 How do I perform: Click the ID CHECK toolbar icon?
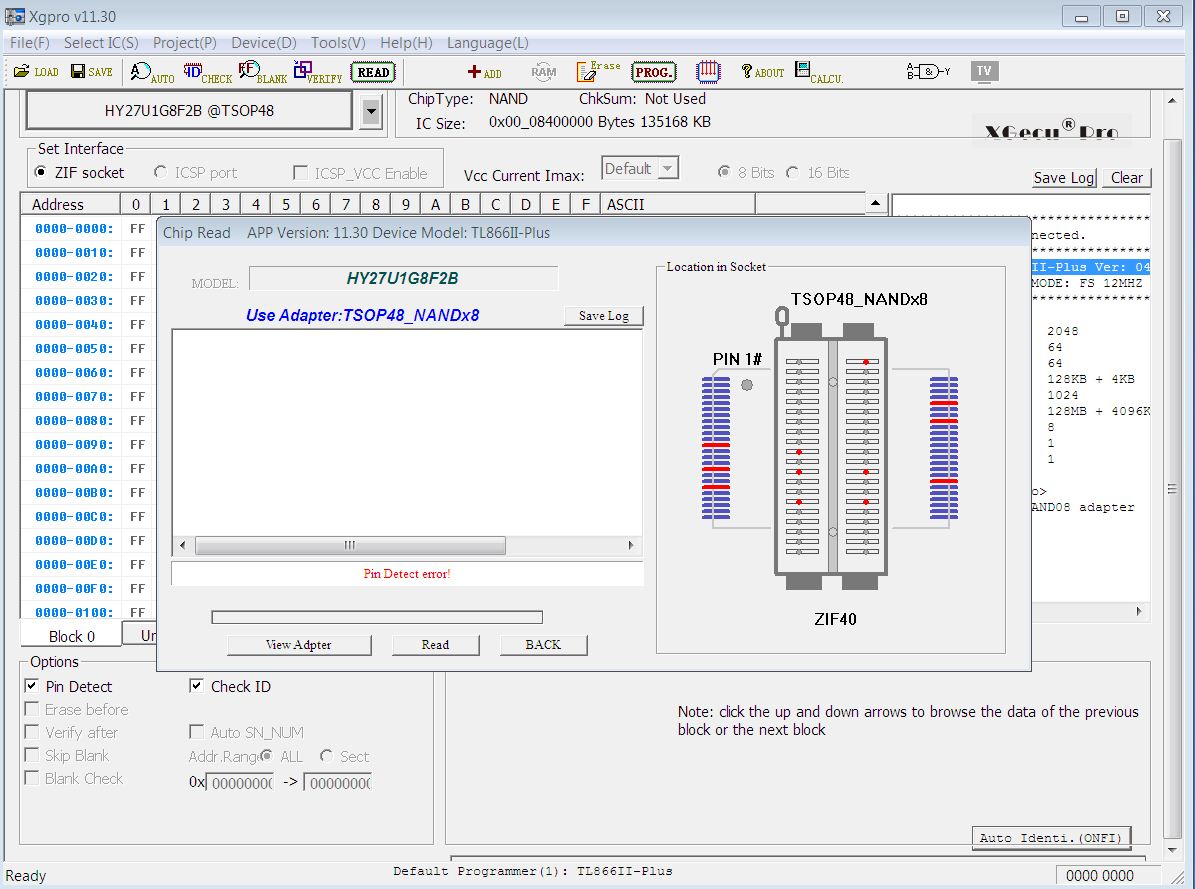click(x=207, y=72)
